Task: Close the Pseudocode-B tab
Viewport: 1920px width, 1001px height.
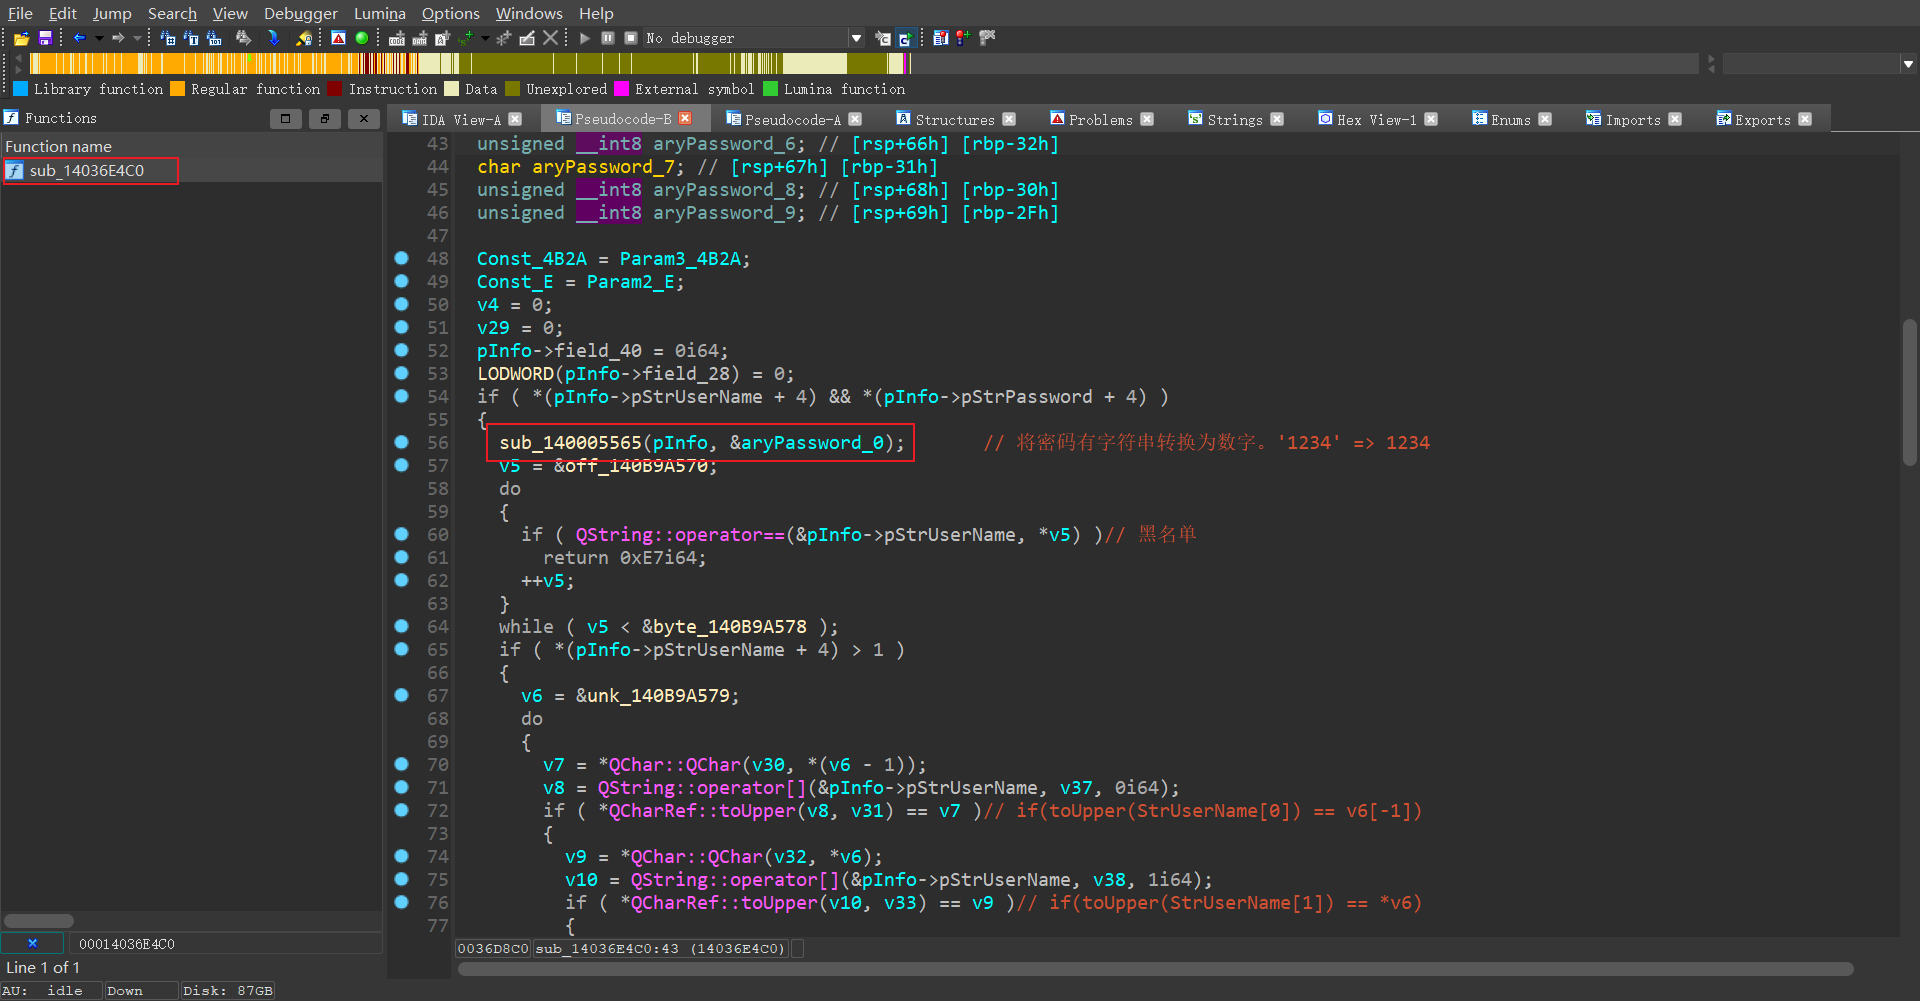Action: [685, 119]
